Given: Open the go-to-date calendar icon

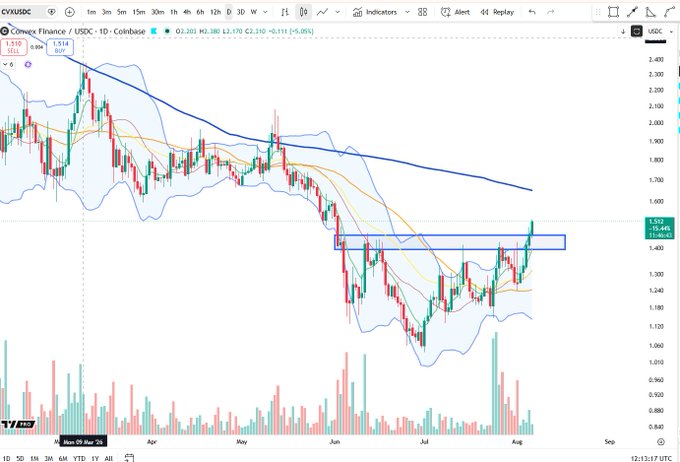Looking at the screenshot, I should [129, 458].
